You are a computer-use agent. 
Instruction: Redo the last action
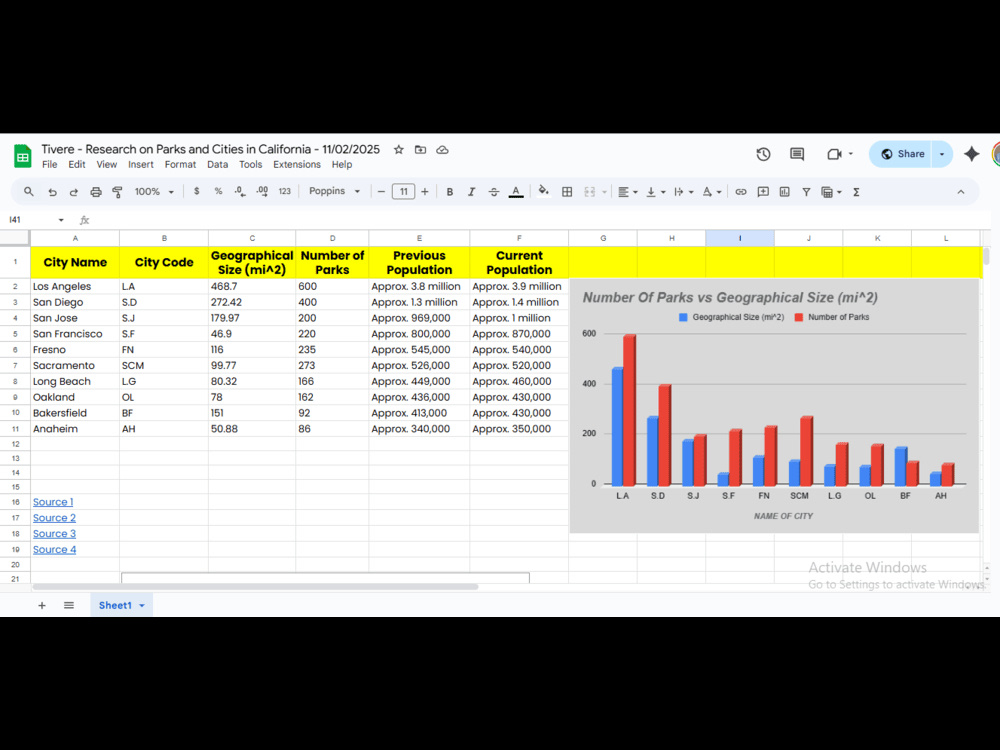click(73, 191)
